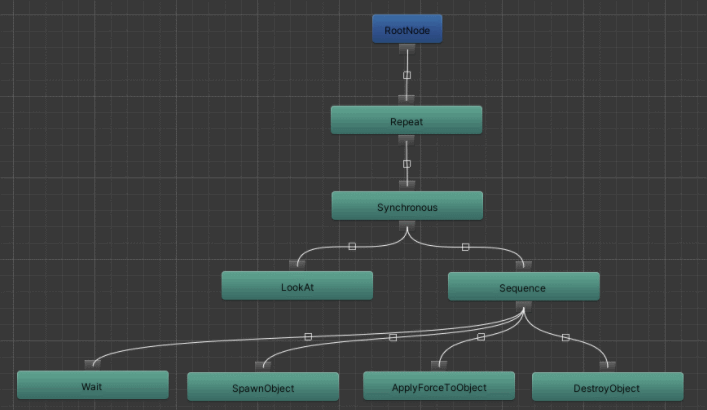Click the output port below RootNode
The height and width of the screenshot is (410, 707).
click(x=407, y=49)
